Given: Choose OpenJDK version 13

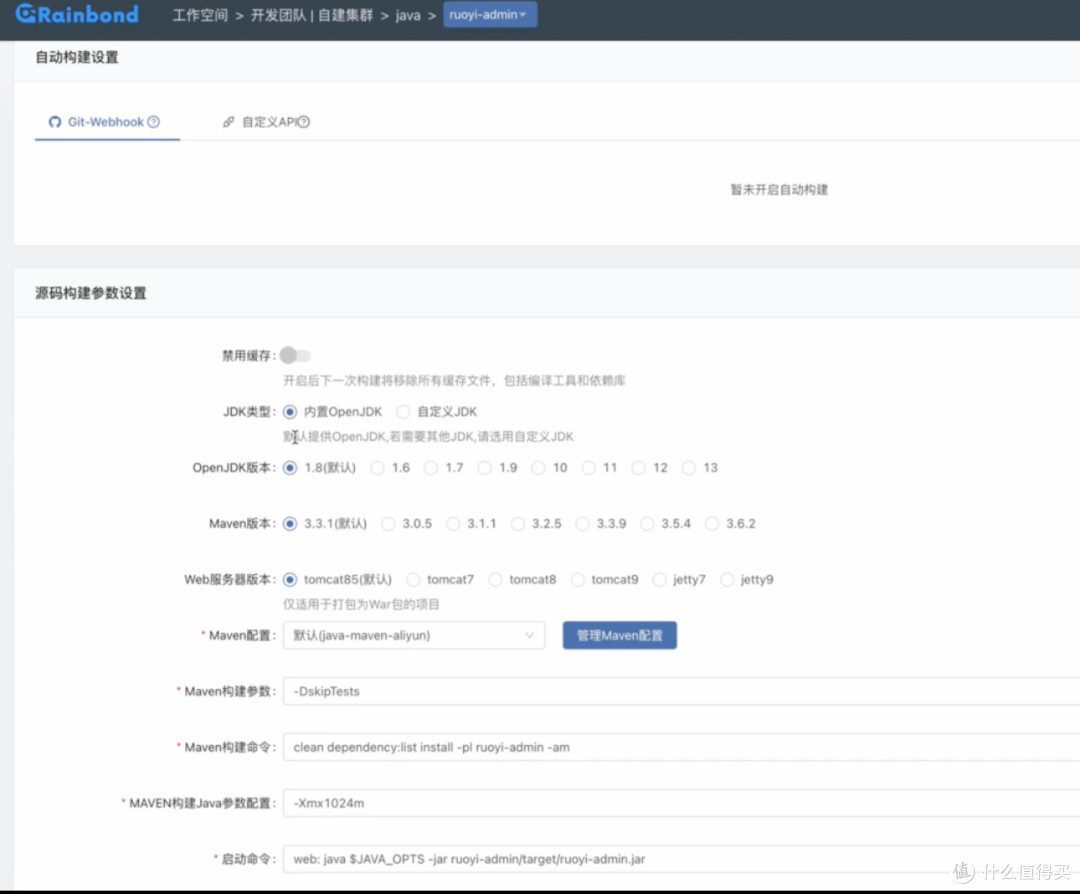Looking at the screenshot, I should [688, 468].
